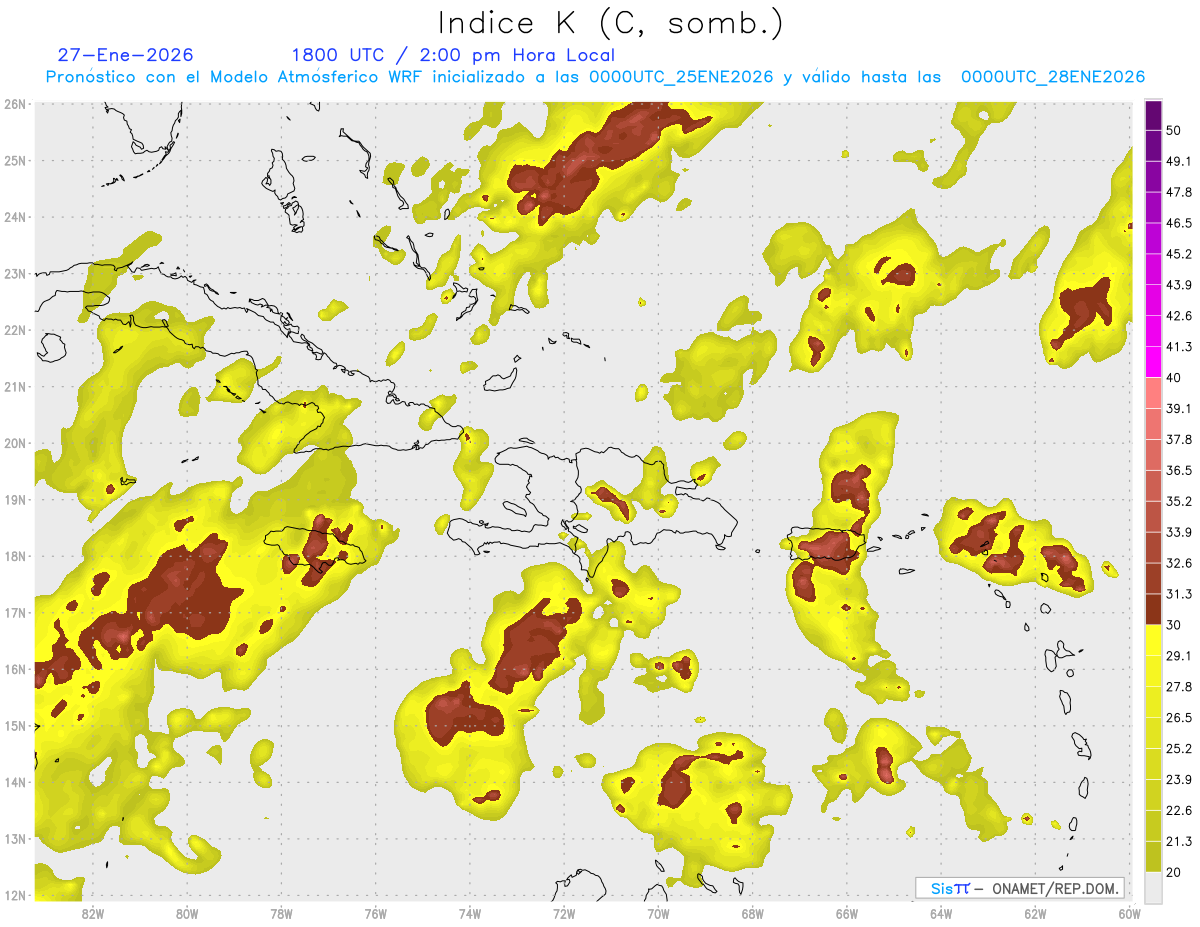Image resolution: width=1200 pixels, height=927 pixels.
Task: Select the salmon colorbar segment between 39.1 and 40
Action: tap(1153, 393)
